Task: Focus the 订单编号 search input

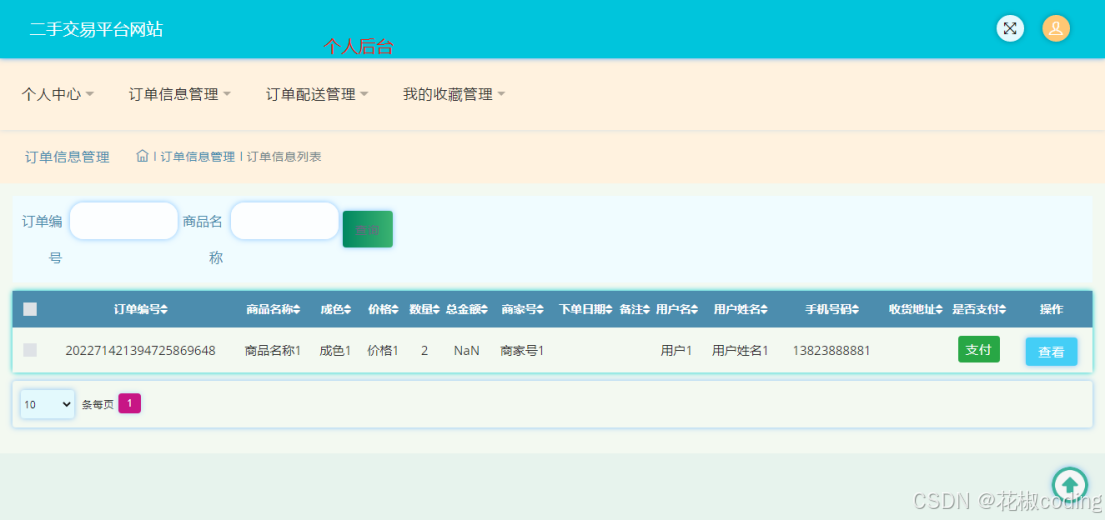Action: [123, 221]
